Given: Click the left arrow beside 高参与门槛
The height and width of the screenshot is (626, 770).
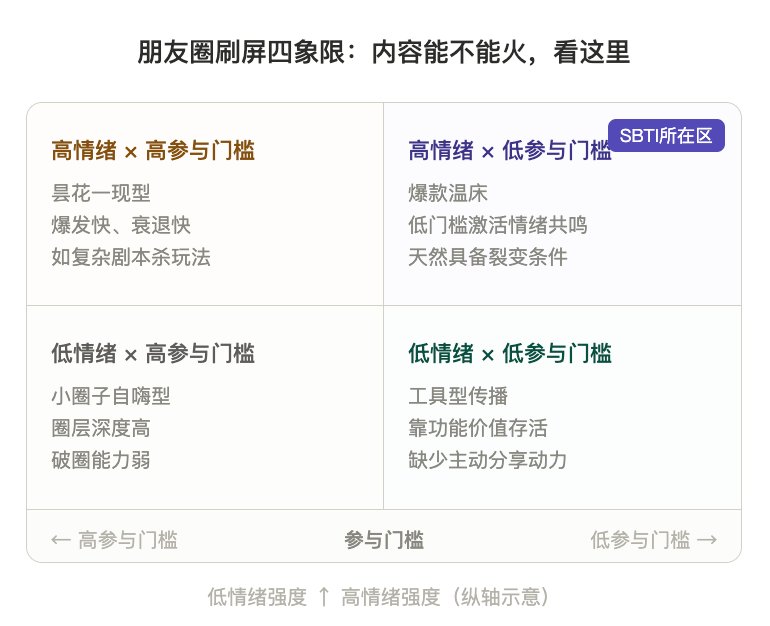Looking at the screenshot, I should pyautogui.click(x=61, y=540).
